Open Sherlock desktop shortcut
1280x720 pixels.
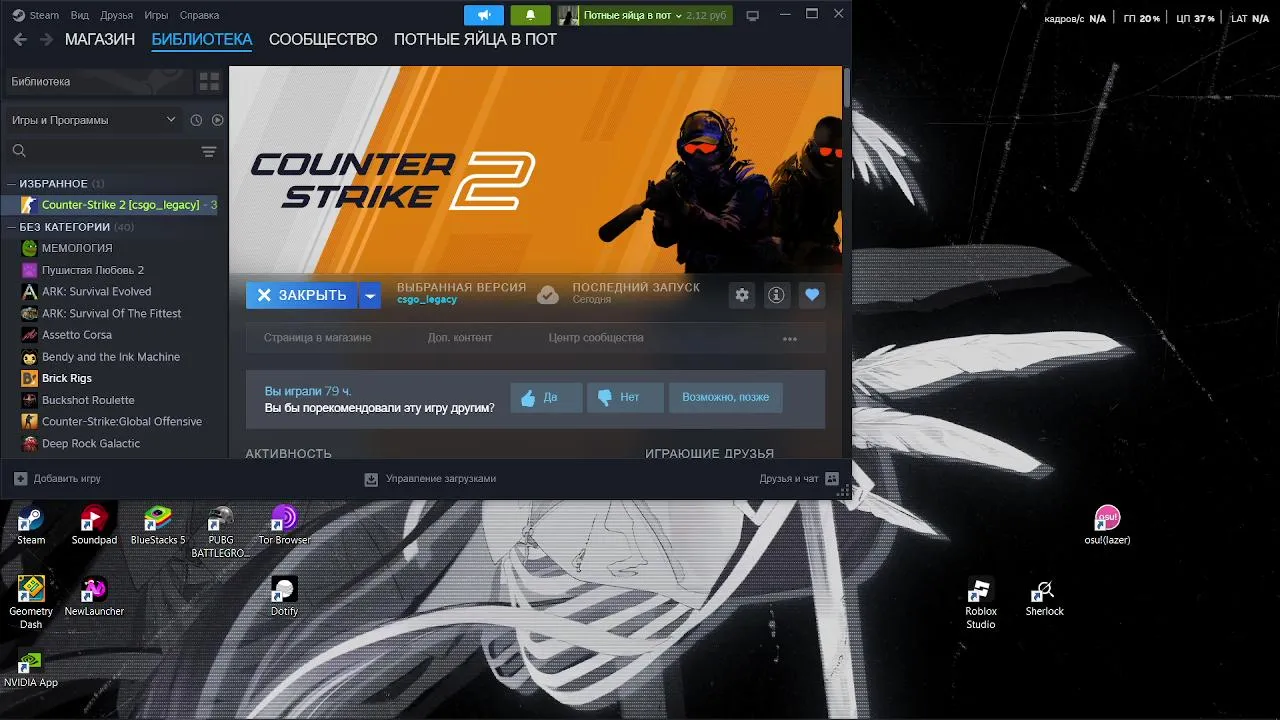coord(1044,597)
